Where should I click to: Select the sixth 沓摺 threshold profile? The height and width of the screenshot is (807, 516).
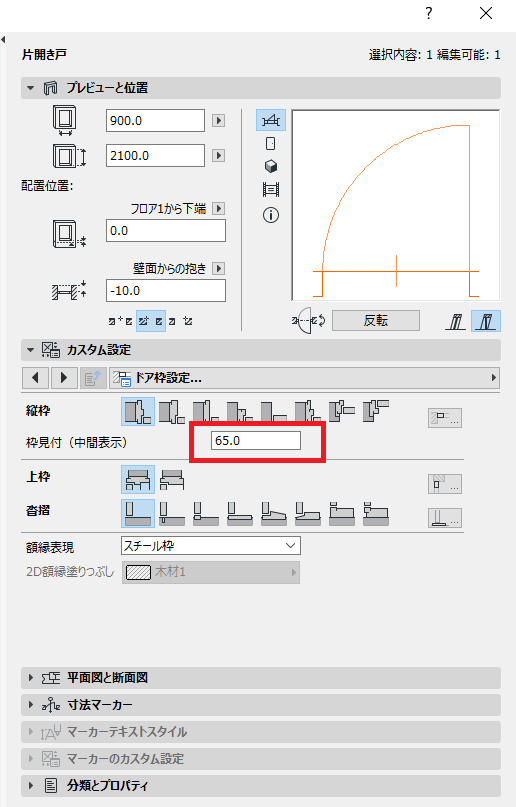307,513
